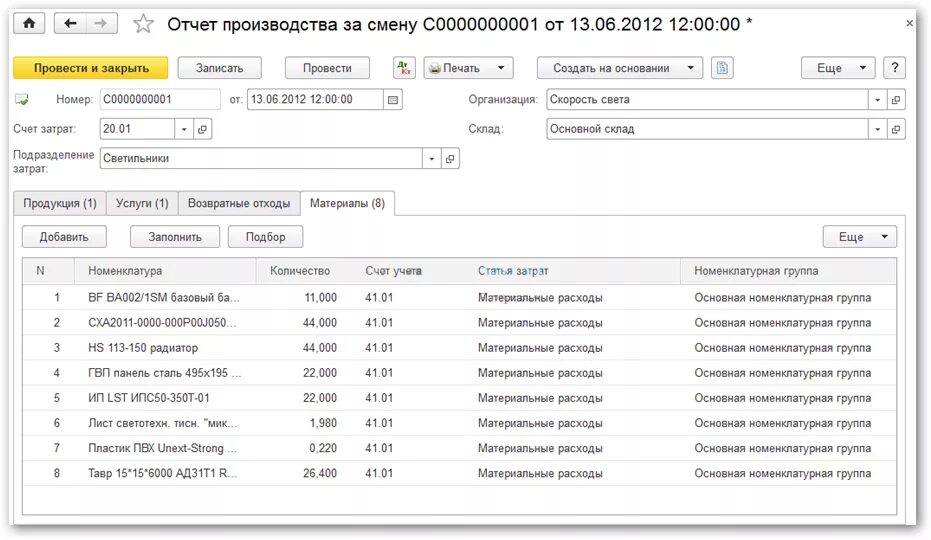The height and width of the screenshot is (540, 931).
Task: Click the document posted status icon
Action: pyautogui.click(x=21, y=99)
